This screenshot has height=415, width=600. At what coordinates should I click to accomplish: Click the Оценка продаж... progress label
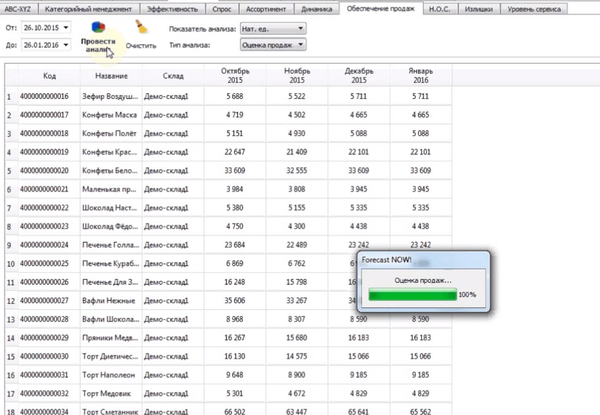[x=423, y=280]
